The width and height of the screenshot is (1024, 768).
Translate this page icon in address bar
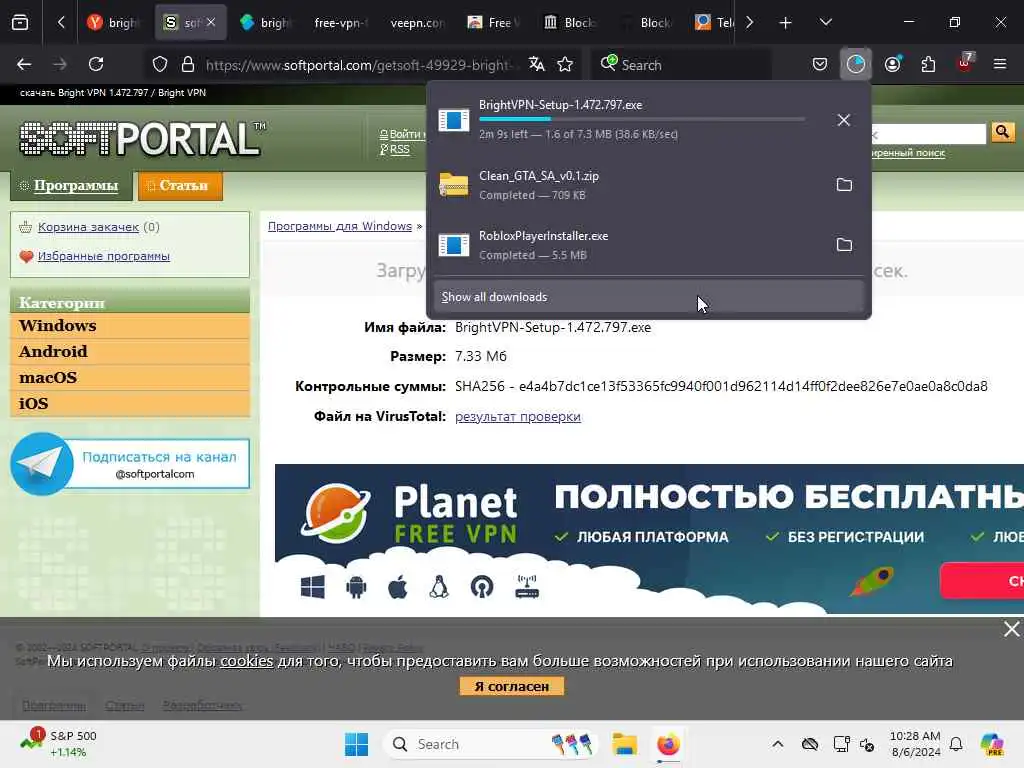537,64
